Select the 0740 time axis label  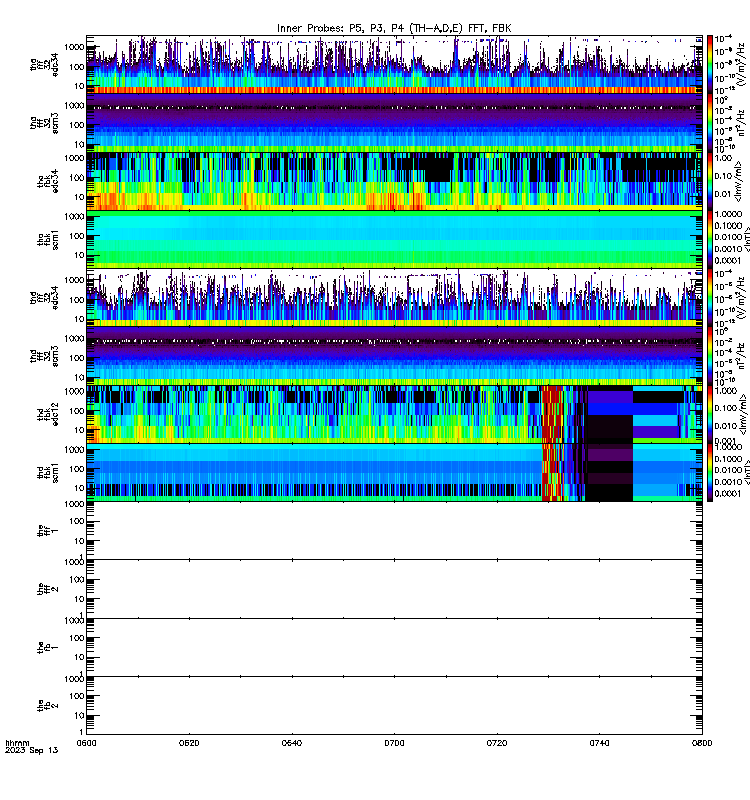[x=599, y=743]
